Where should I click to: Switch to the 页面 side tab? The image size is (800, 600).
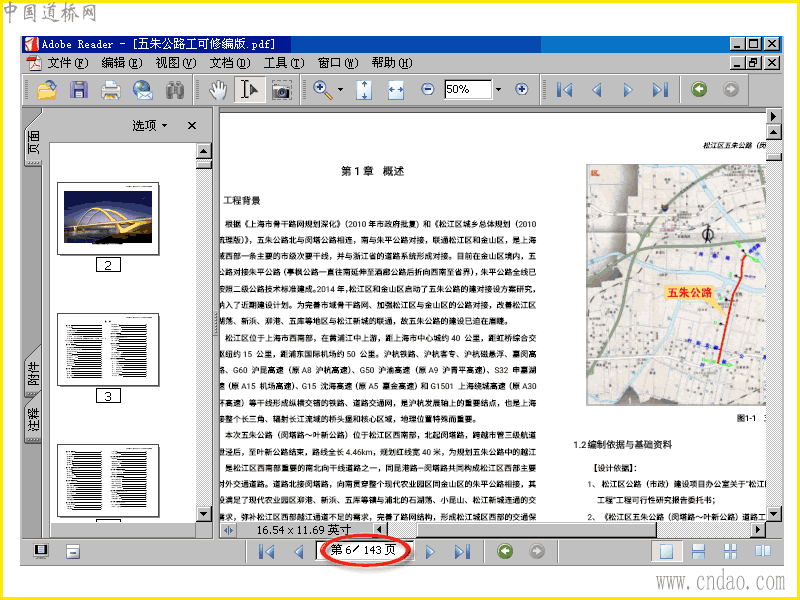click(x=34, y=142)
